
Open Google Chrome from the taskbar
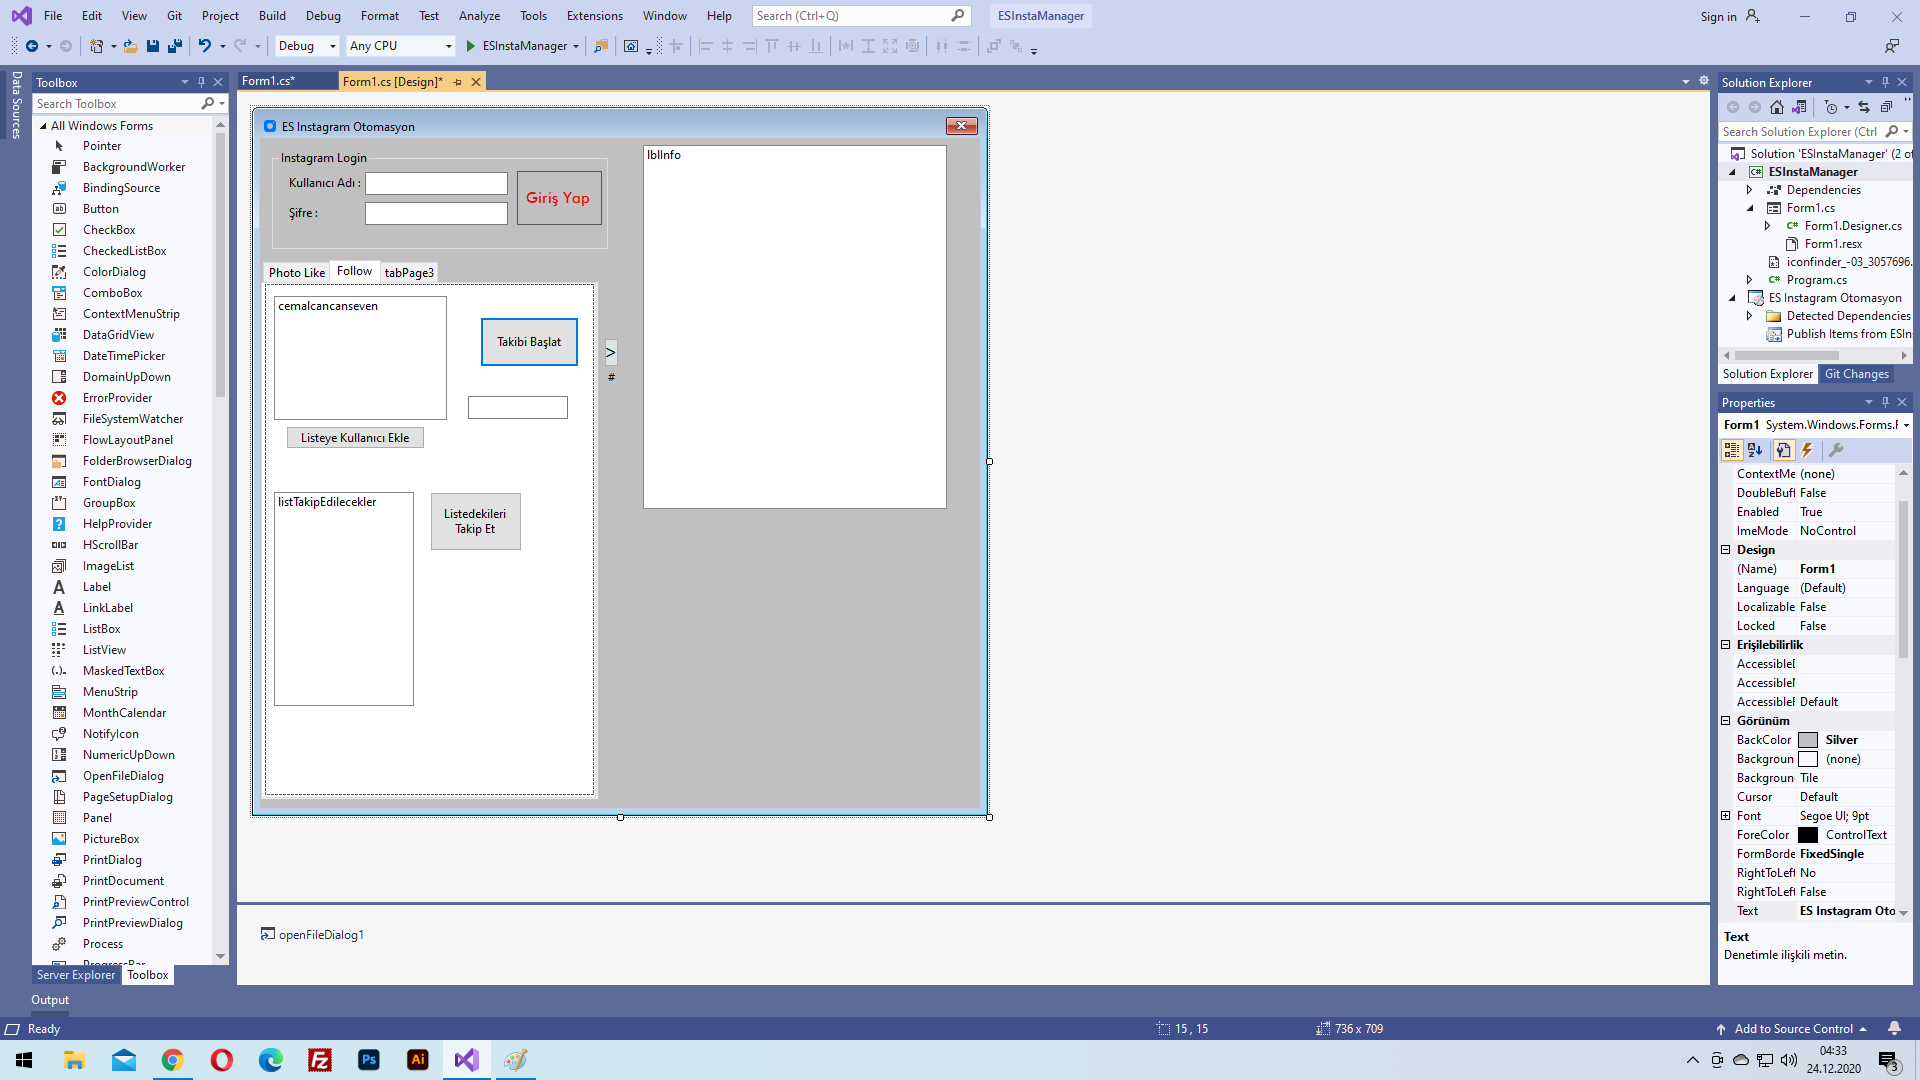pos(173,1060)
